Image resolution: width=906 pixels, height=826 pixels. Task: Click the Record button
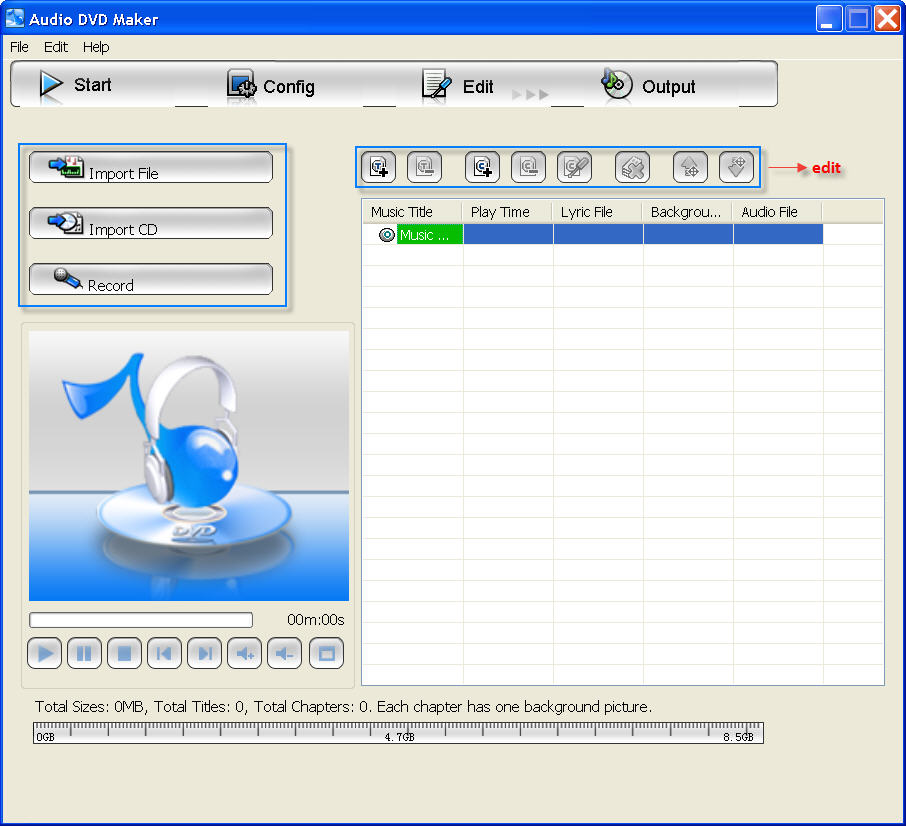pyautogui.click(x=151, y=279)
